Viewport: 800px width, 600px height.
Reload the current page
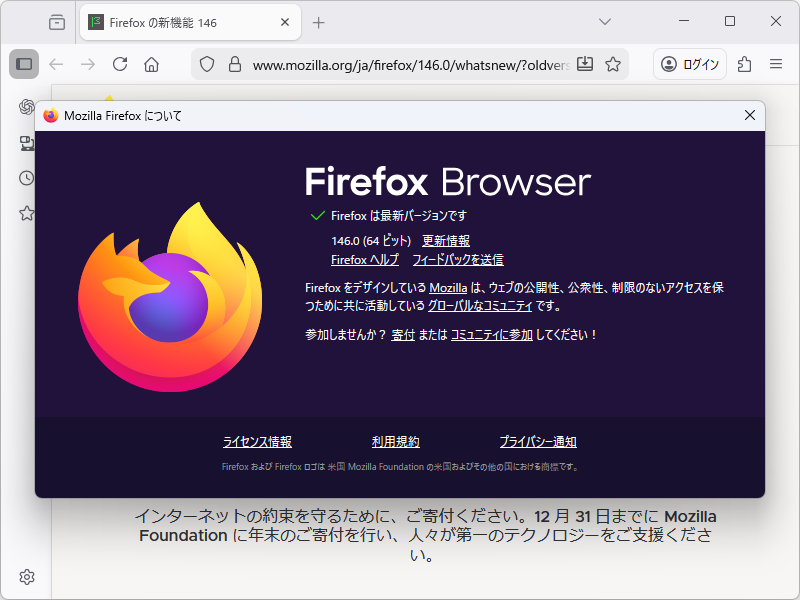(x=120, y=64)
